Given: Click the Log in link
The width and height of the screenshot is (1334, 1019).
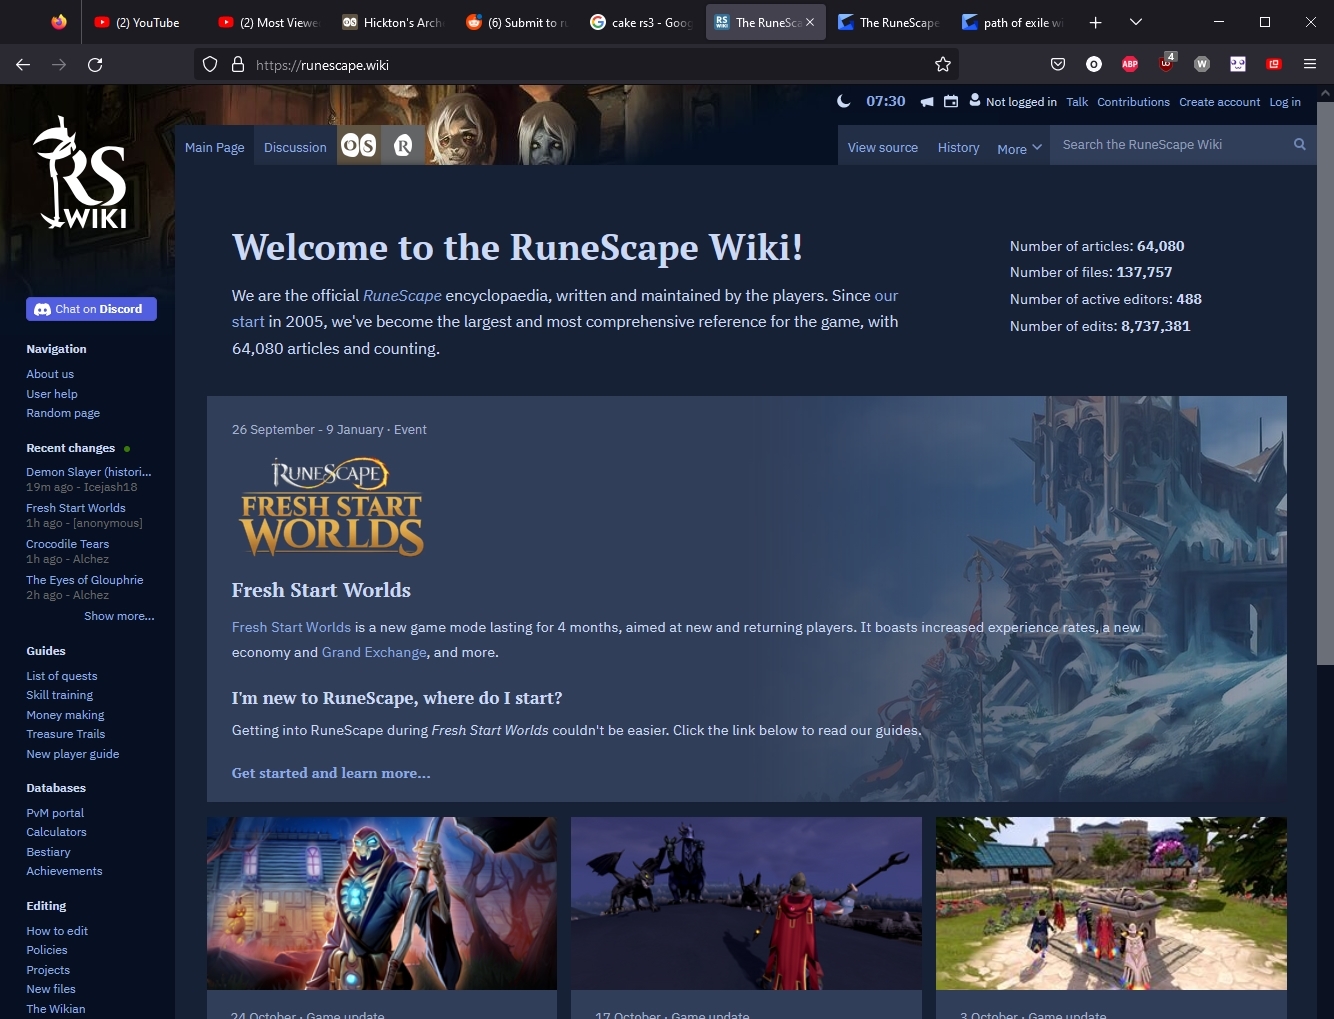Looking at the screenshot, I should [1285, 102].
